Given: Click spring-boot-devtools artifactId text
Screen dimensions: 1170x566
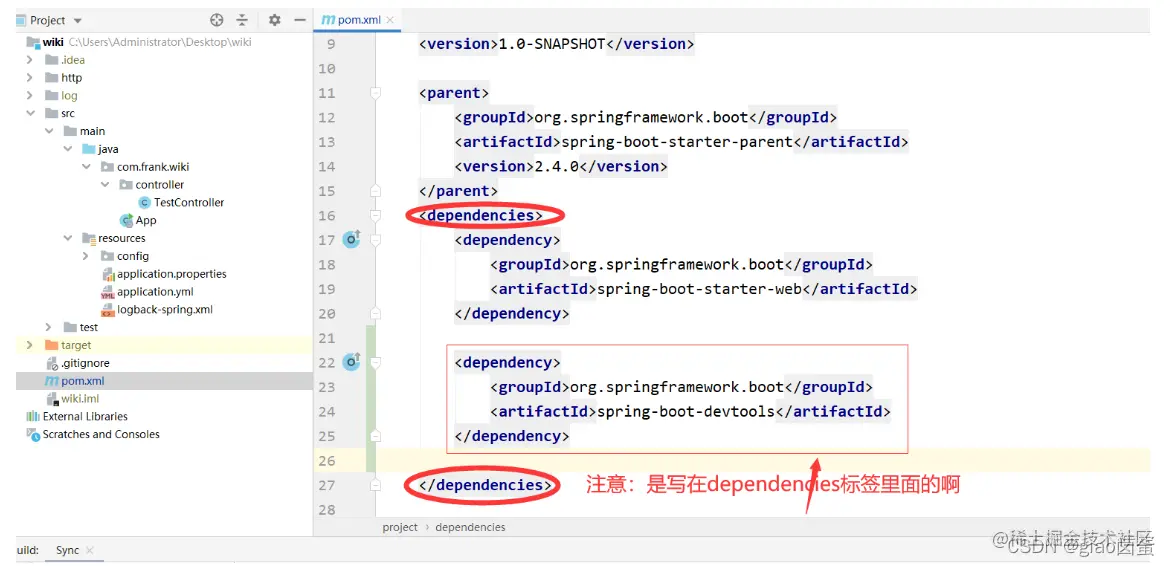Looking at the screenshot, I should point(686,412).
